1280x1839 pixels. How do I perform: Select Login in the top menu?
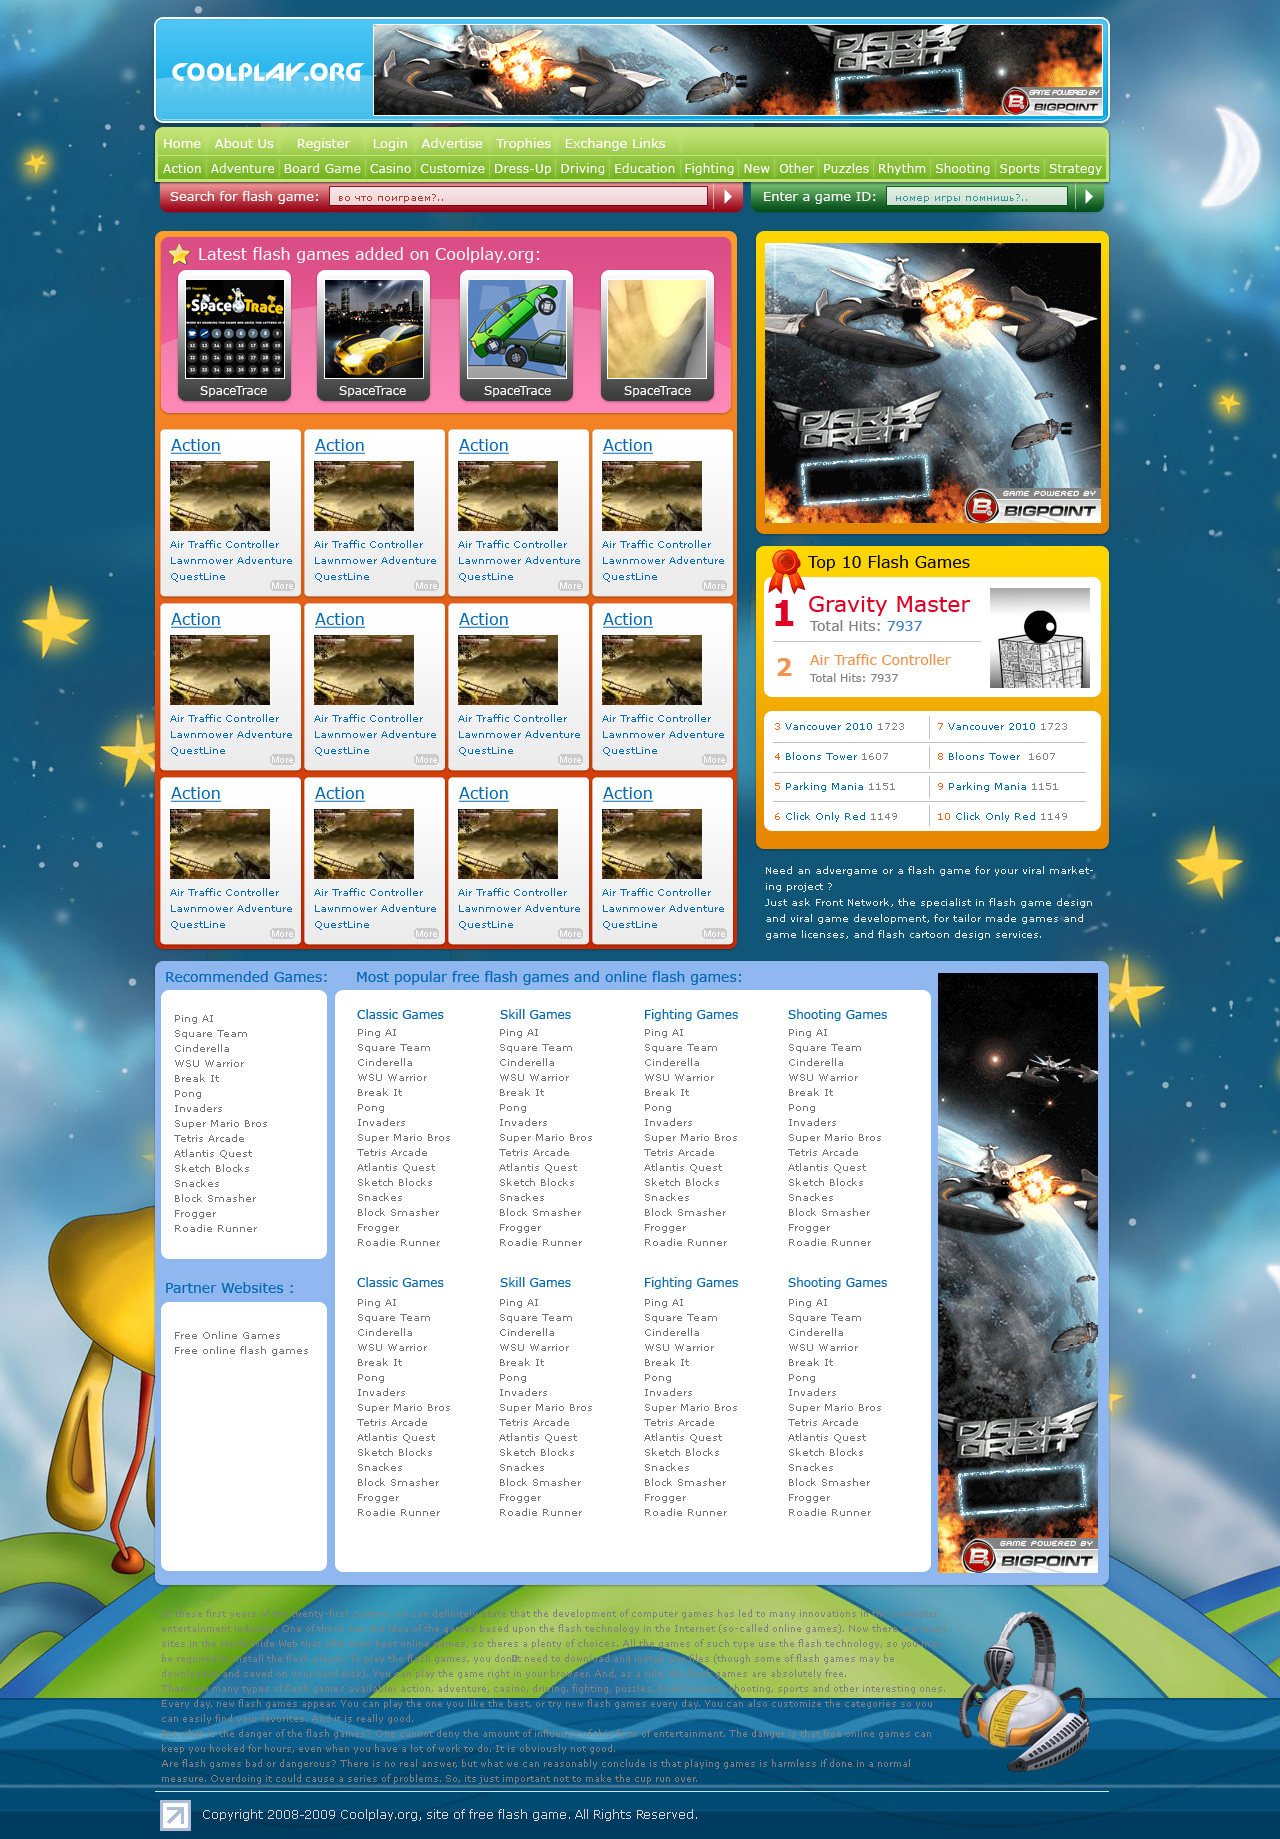(x=390, y=144)
